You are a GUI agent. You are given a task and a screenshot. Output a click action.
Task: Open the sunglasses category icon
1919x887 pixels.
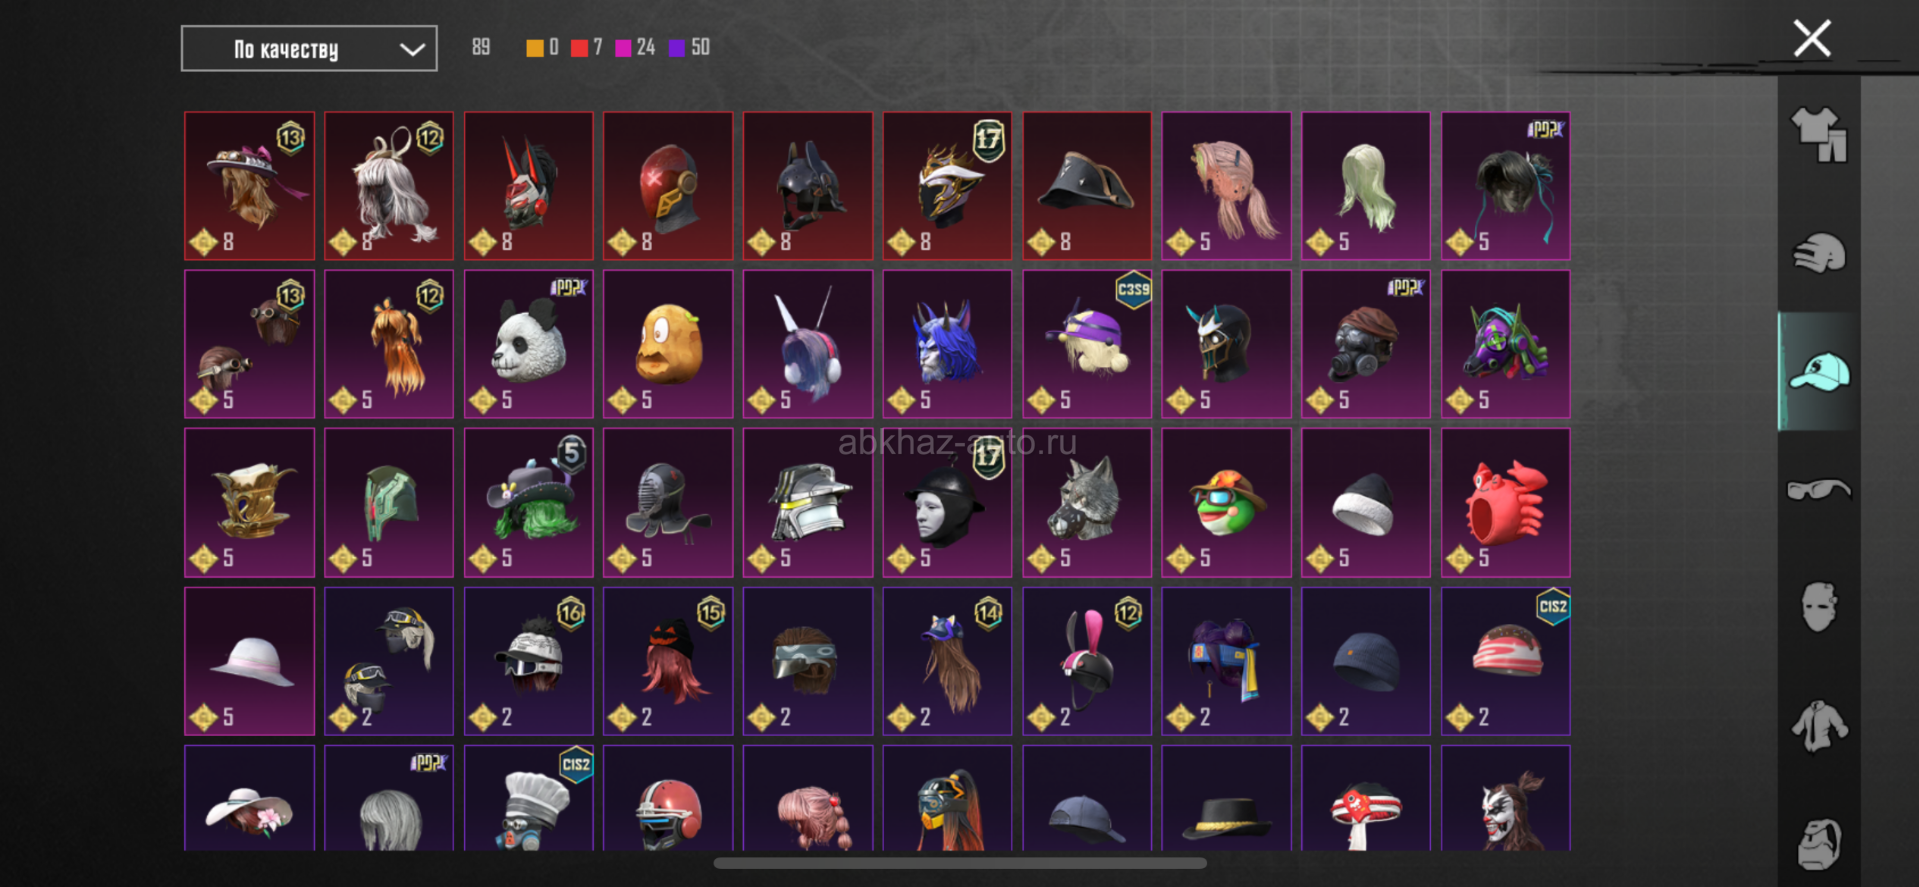pos(1819,490)
